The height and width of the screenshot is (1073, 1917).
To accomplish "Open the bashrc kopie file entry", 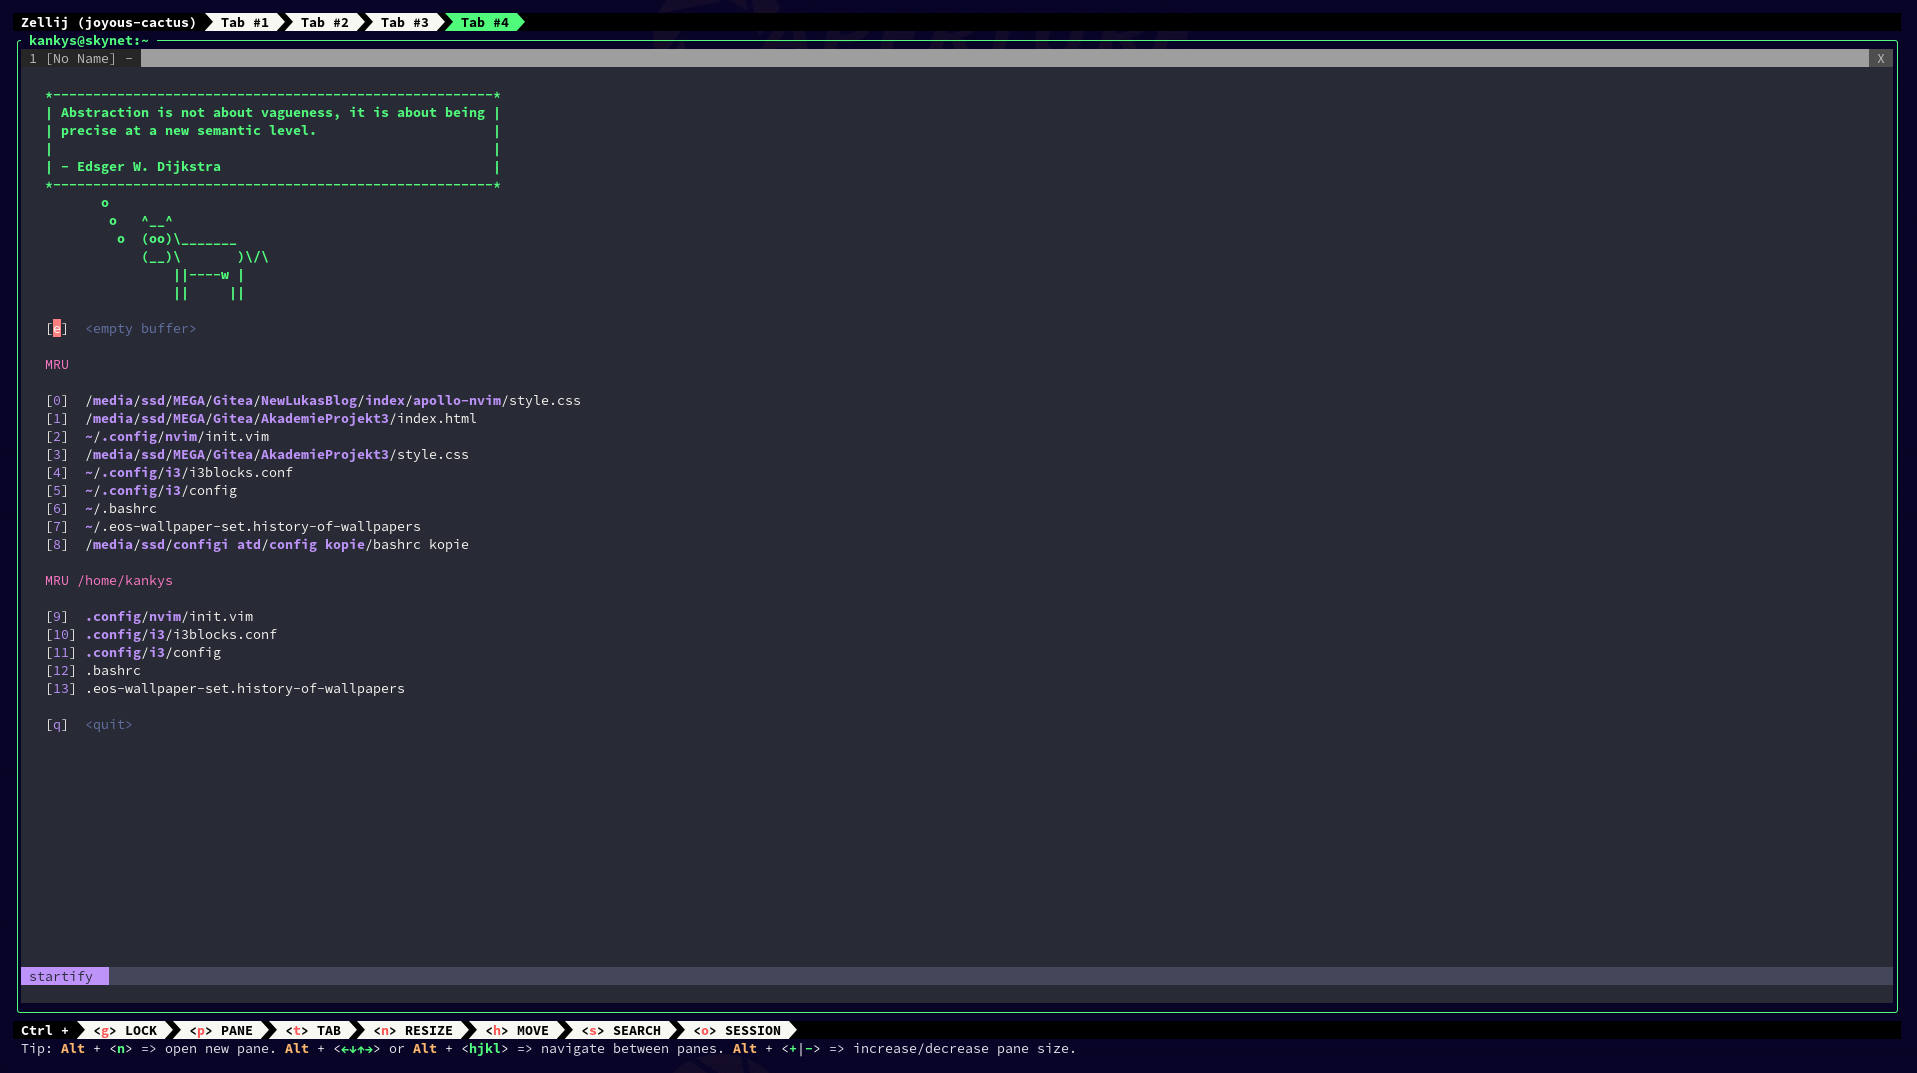I will pyautogui.click(x=276, y=545).
